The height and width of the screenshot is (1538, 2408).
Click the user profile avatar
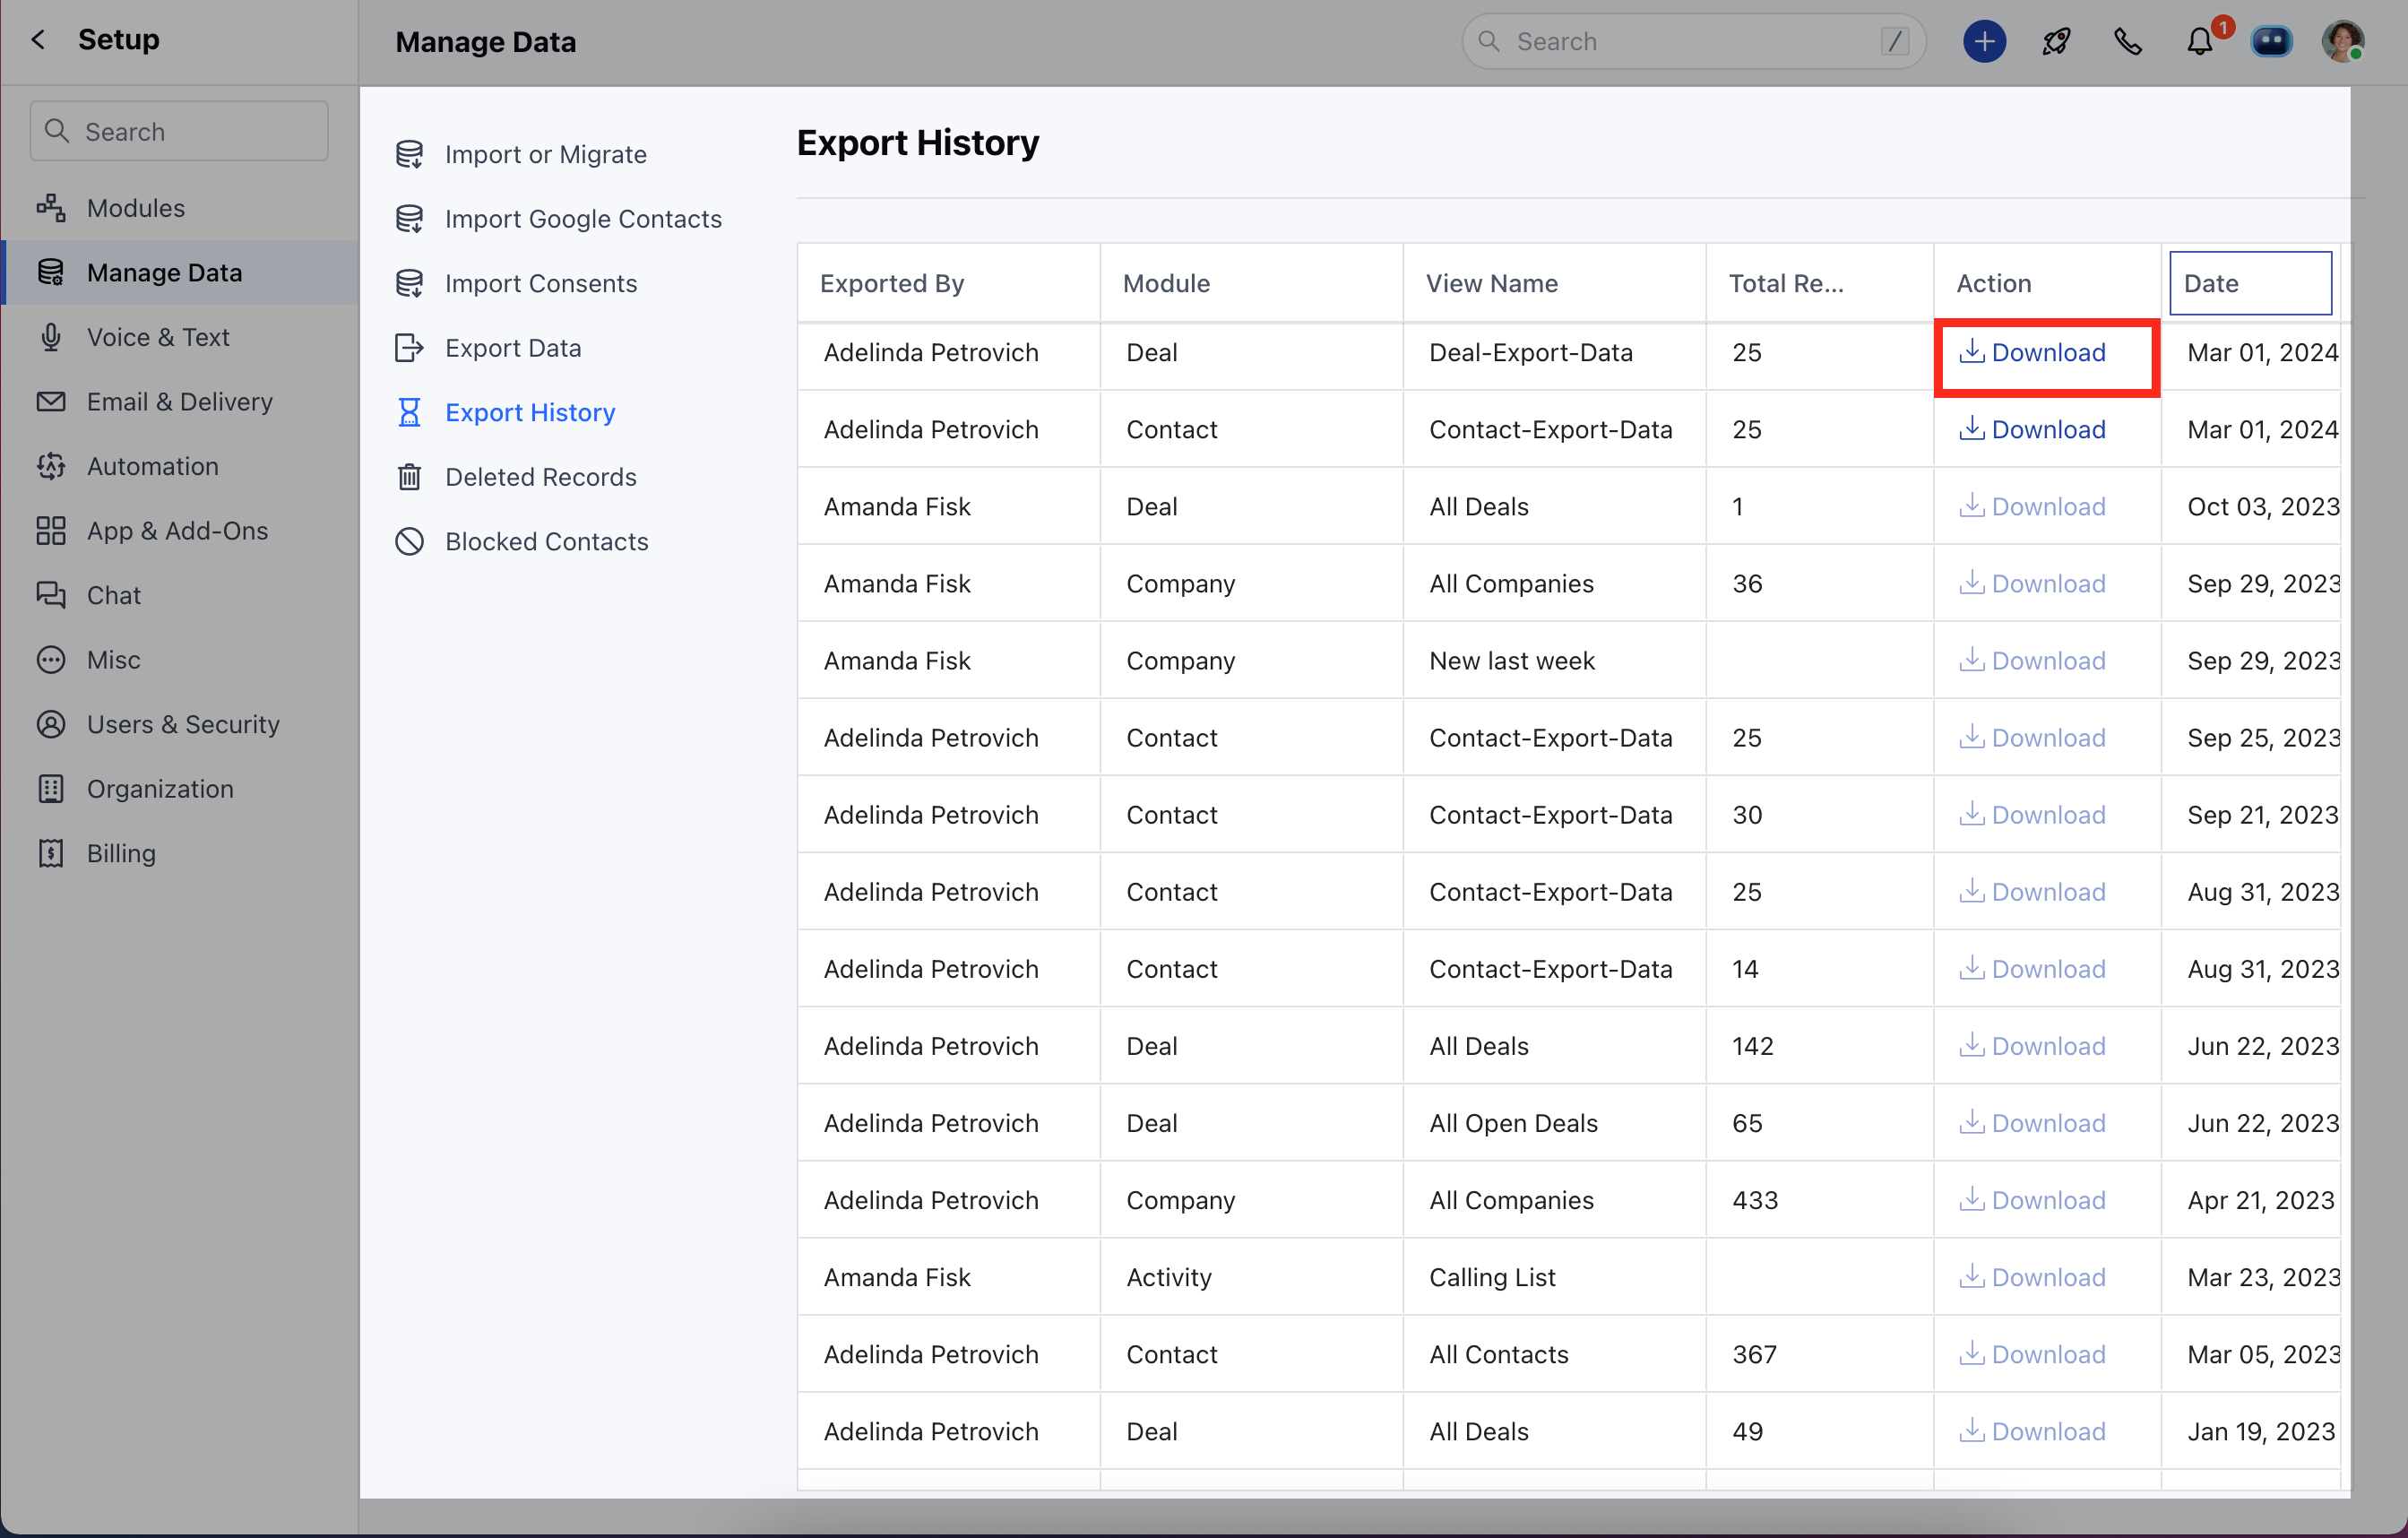point(2344,41)
